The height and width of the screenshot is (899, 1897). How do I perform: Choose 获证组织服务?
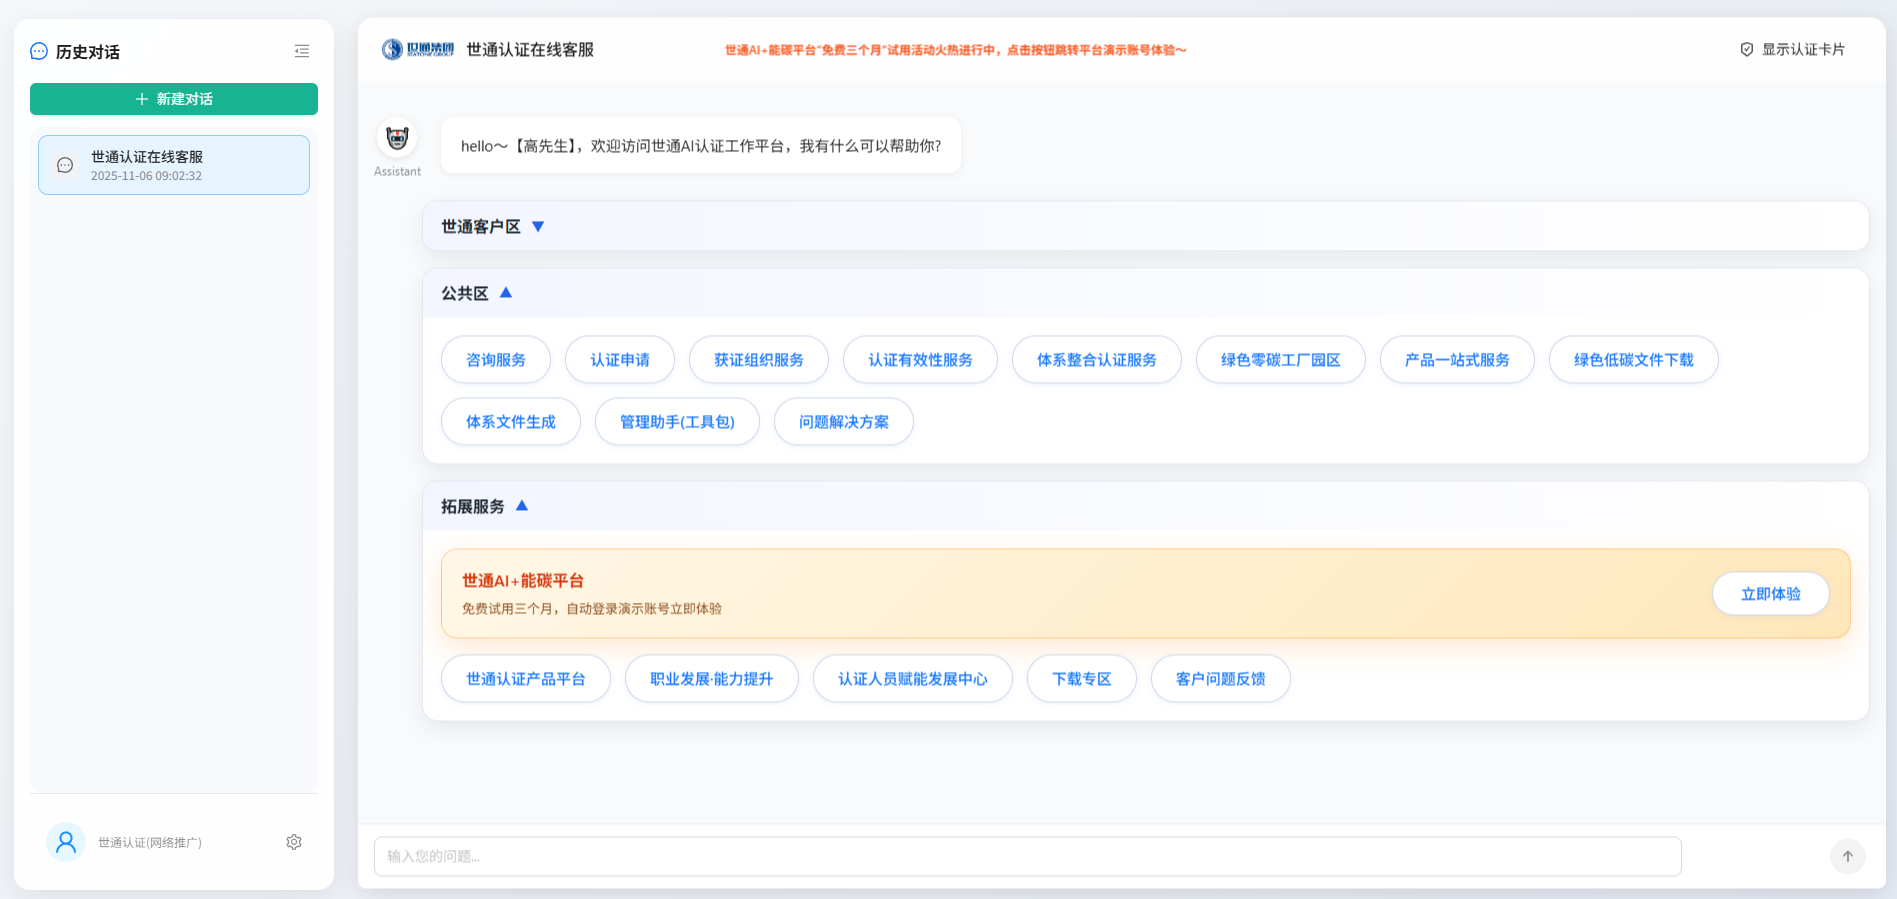pyautogui.click(x=759, y=360)
